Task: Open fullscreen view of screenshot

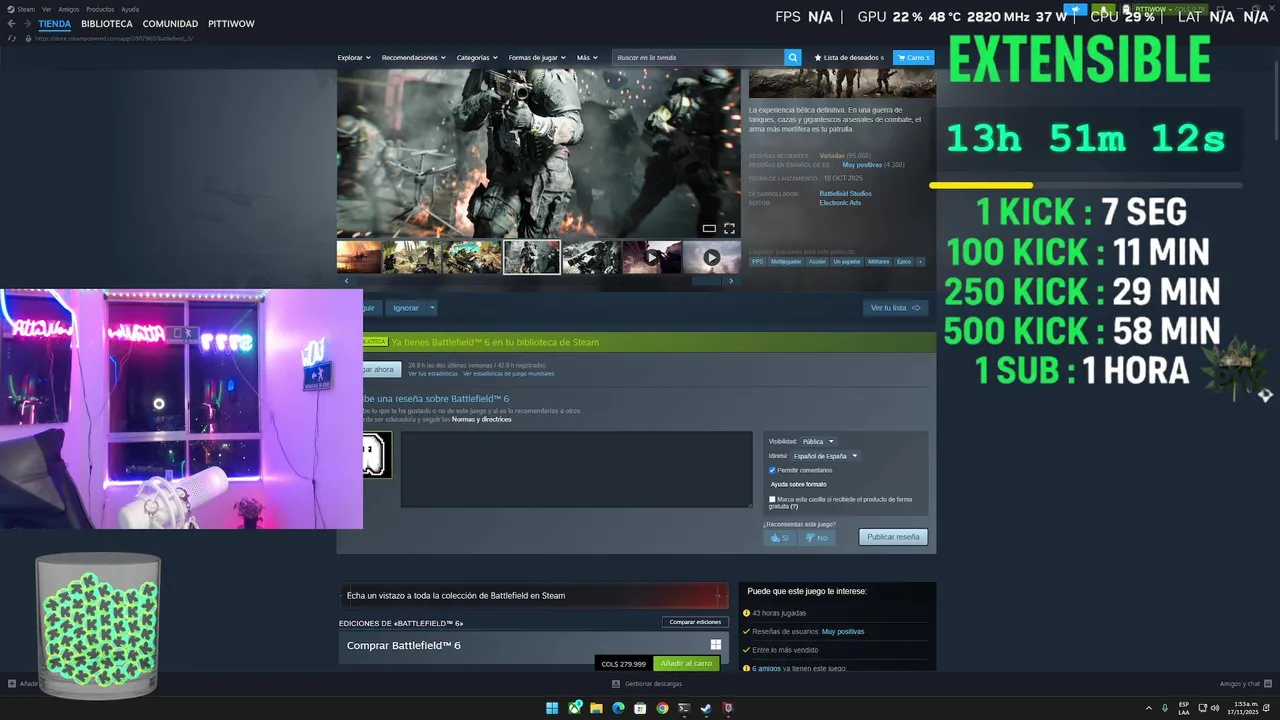Action: (x=729, y=228)
